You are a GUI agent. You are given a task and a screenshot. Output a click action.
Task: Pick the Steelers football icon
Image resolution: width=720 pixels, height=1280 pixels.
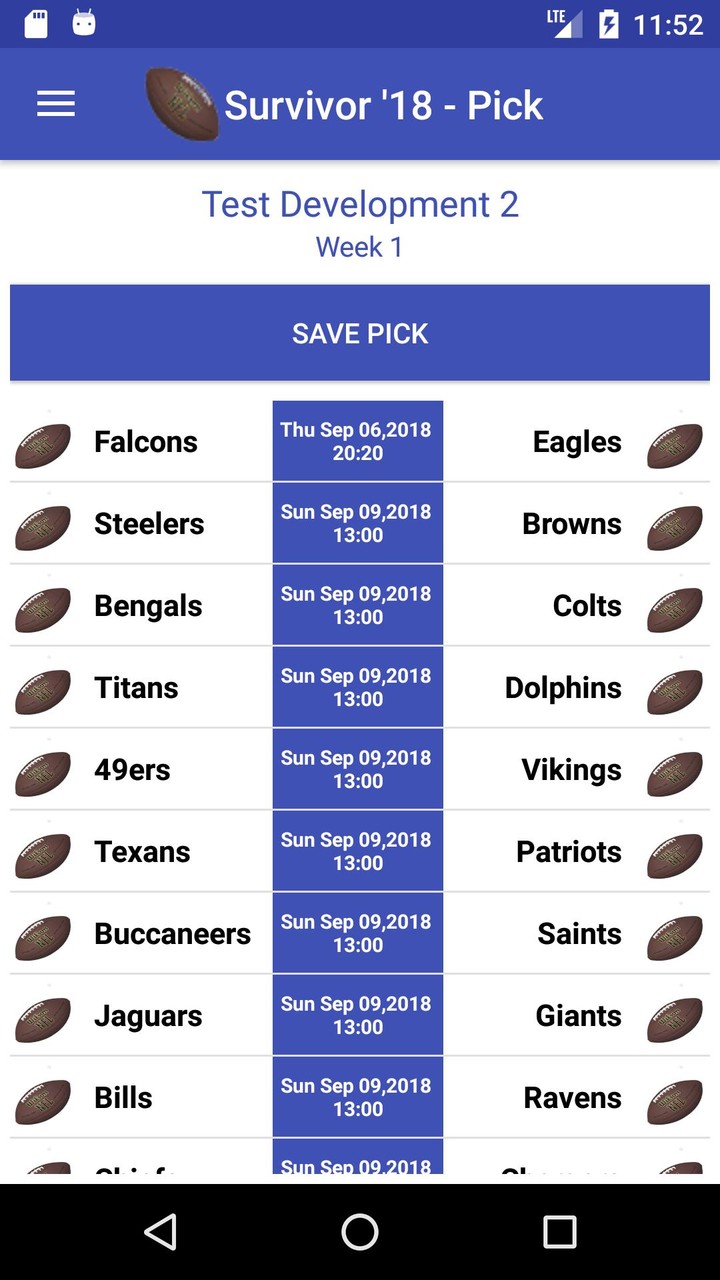[42, 528]
